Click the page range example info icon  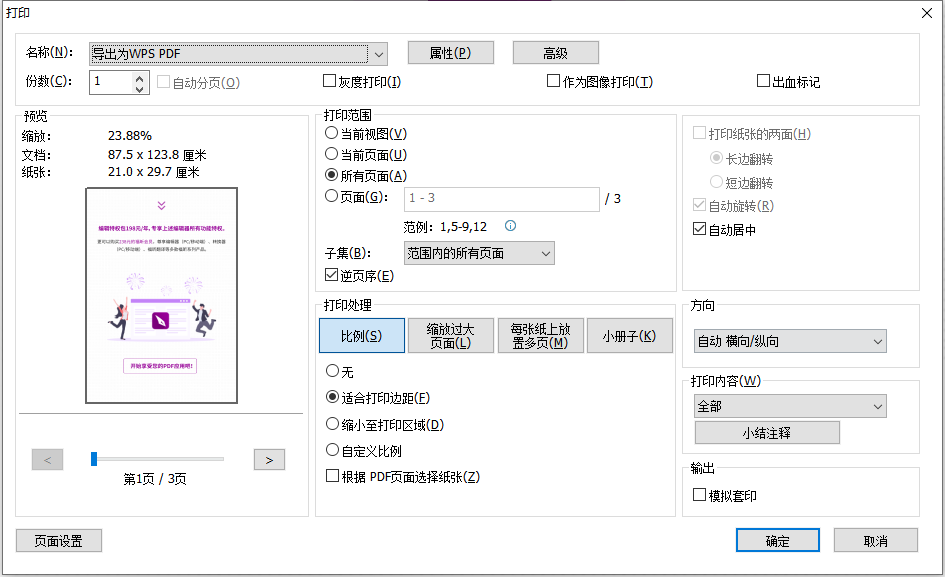(x=510, y=224)
